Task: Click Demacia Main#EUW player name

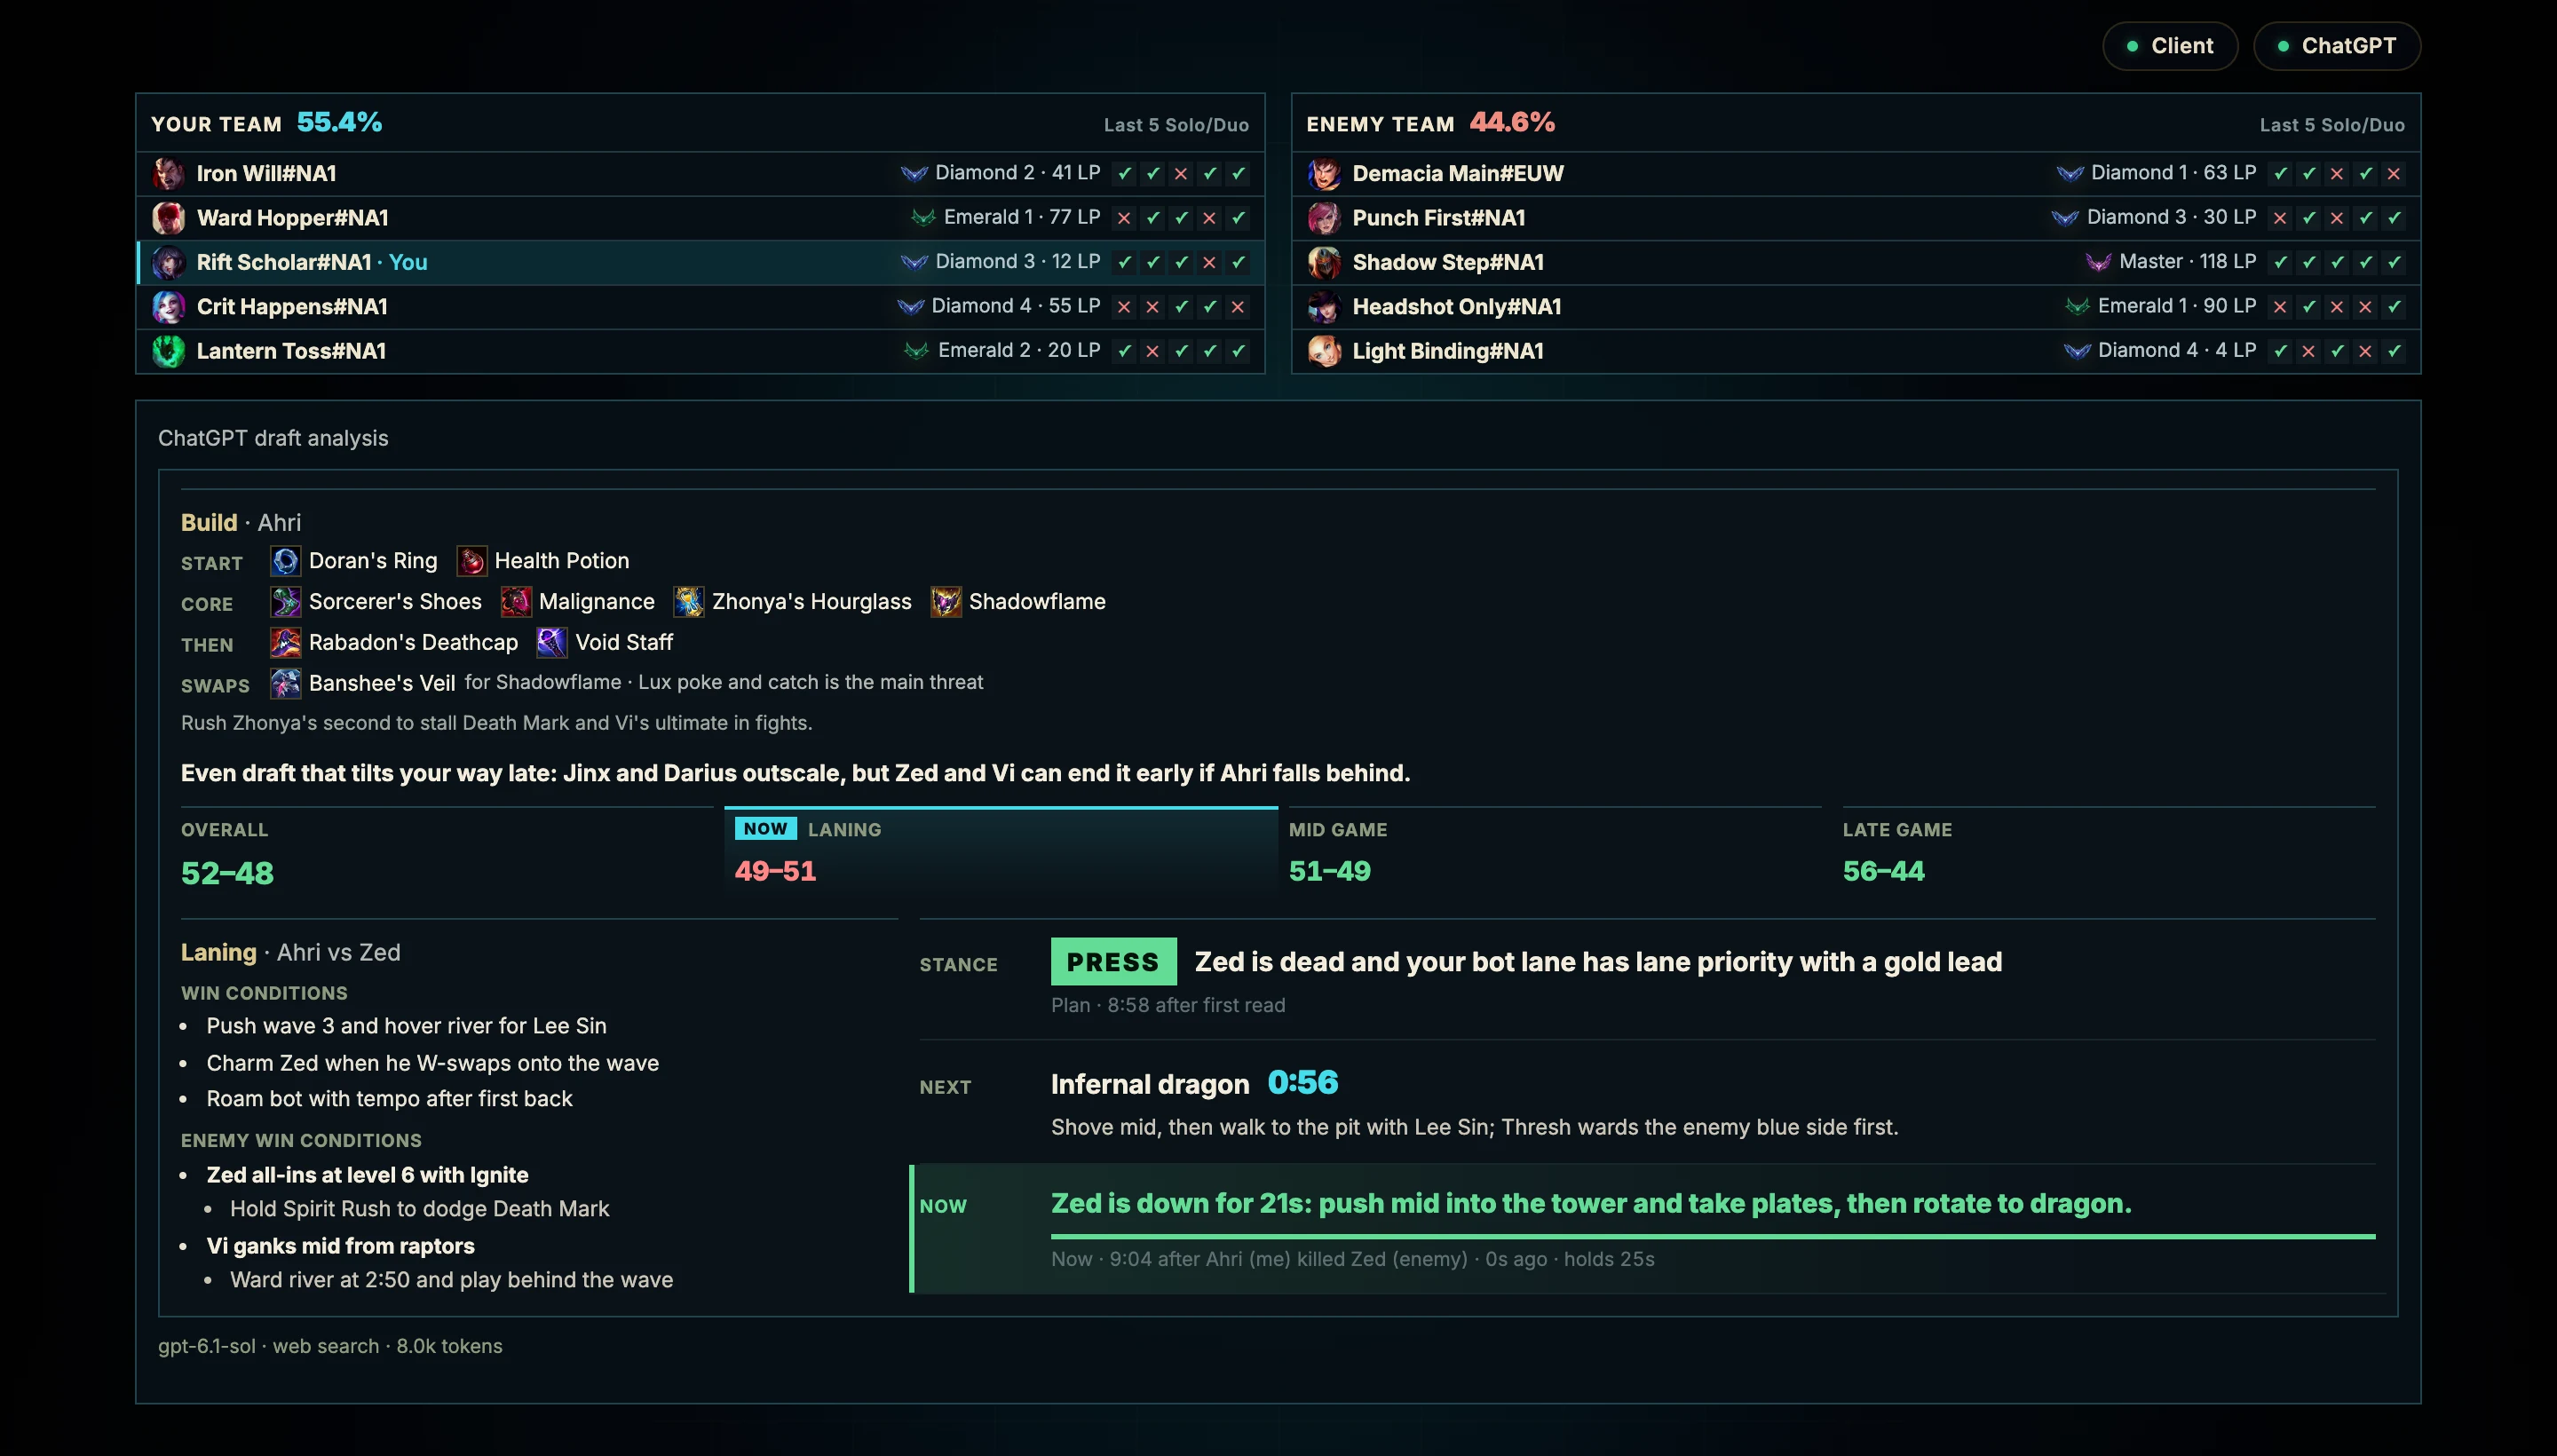Action: pos(1457,174)
